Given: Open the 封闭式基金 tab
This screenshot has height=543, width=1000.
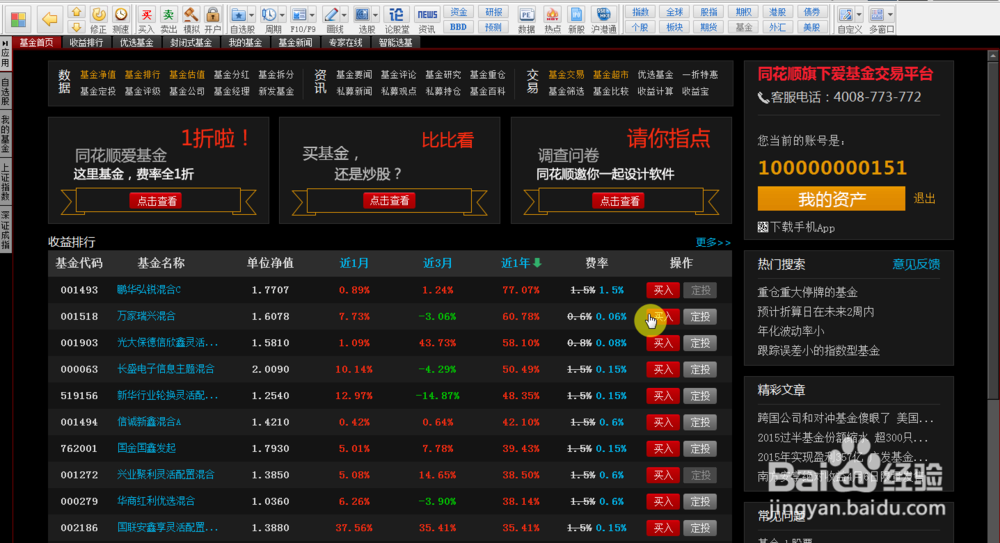Looking at the screenshot, I should [191, 43].
